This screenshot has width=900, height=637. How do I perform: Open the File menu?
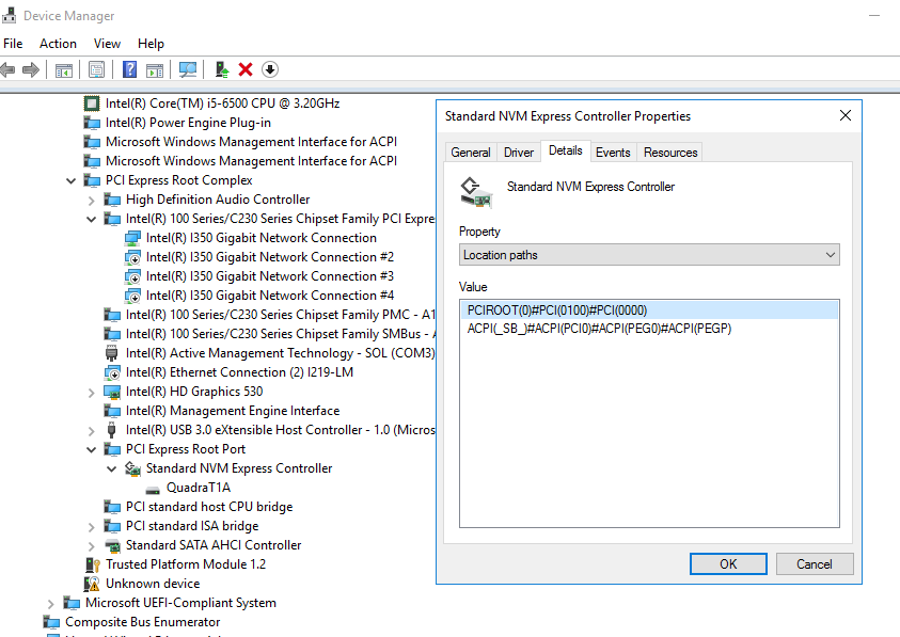[13, 44]
